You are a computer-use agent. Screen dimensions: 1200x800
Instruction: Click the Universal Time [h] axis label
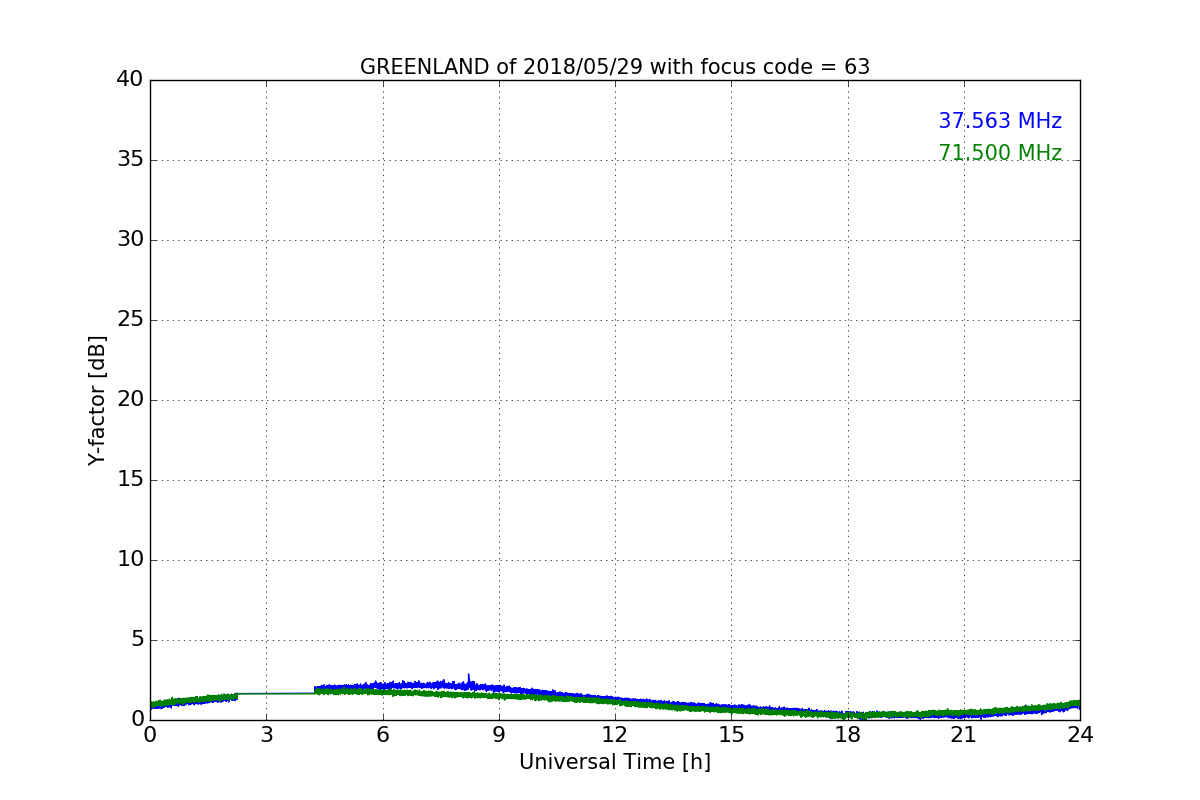[615, 762]
